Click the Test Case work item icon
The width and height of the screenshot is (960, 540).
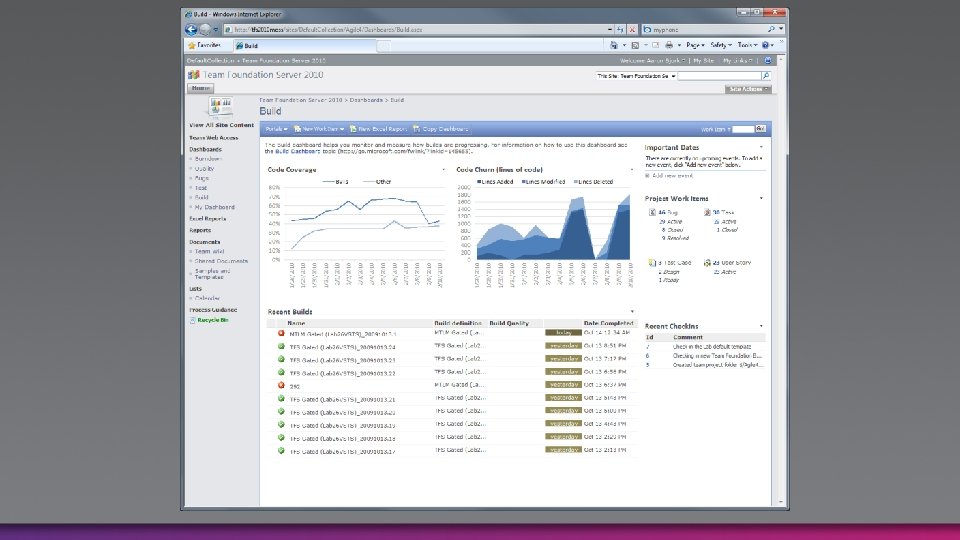[652, 263]
